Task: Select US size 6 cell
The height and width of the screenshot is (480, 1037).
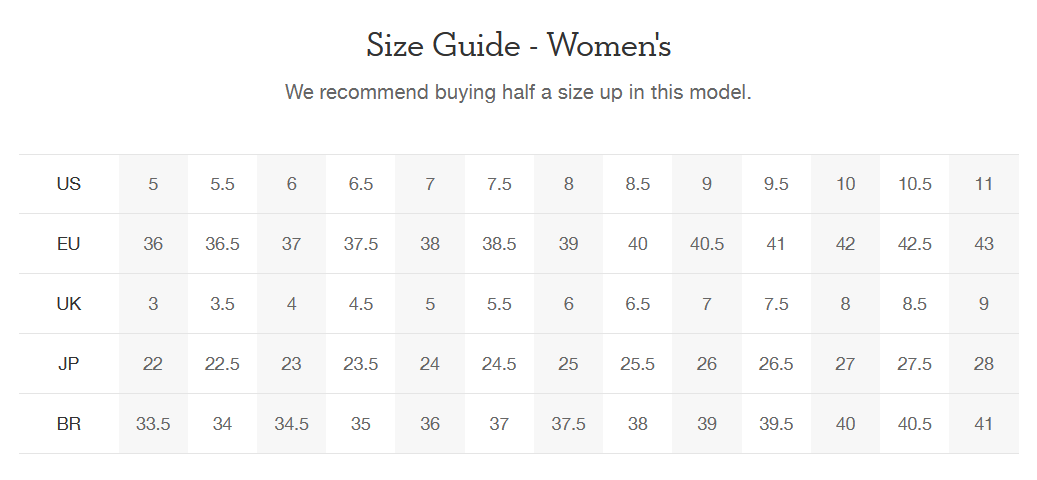Action: (292, 184)
